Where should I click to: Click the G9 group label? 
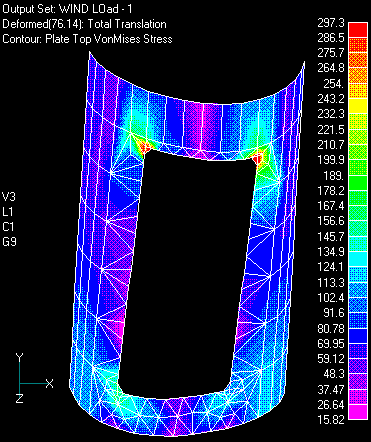9,242
